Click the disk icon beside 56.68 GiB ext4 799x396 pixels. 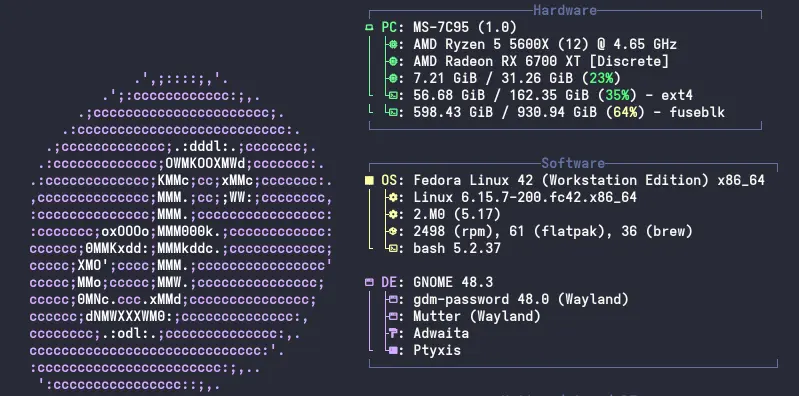tap(393, 95)
